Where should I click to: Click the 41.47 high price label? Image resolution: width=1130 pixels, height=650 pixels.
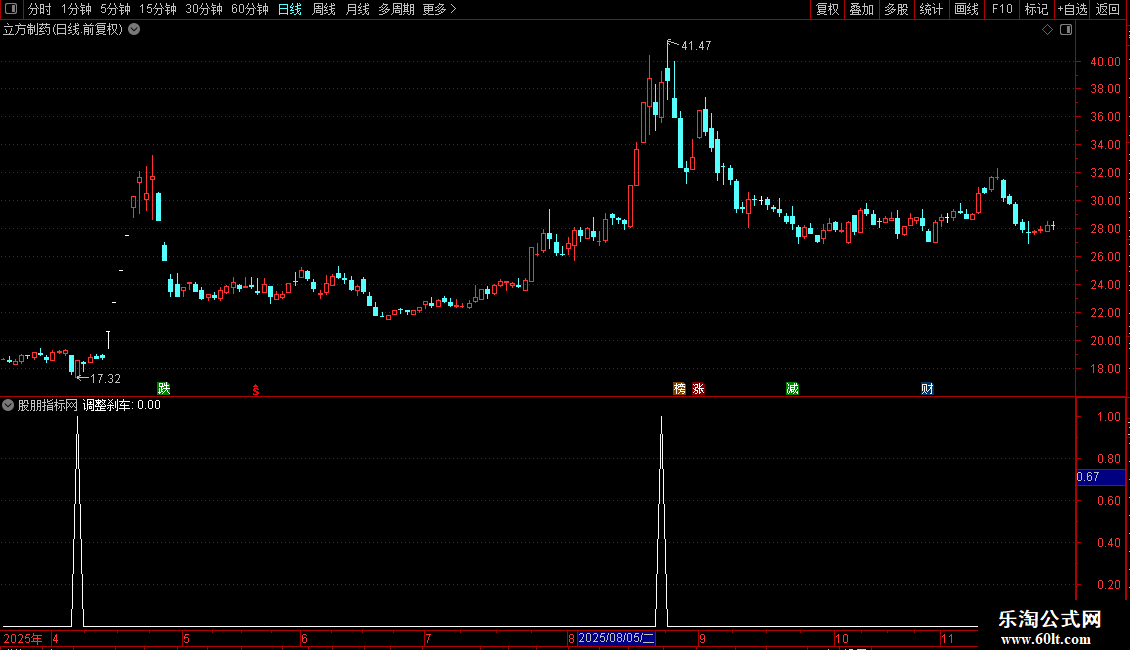coord(696,45)
